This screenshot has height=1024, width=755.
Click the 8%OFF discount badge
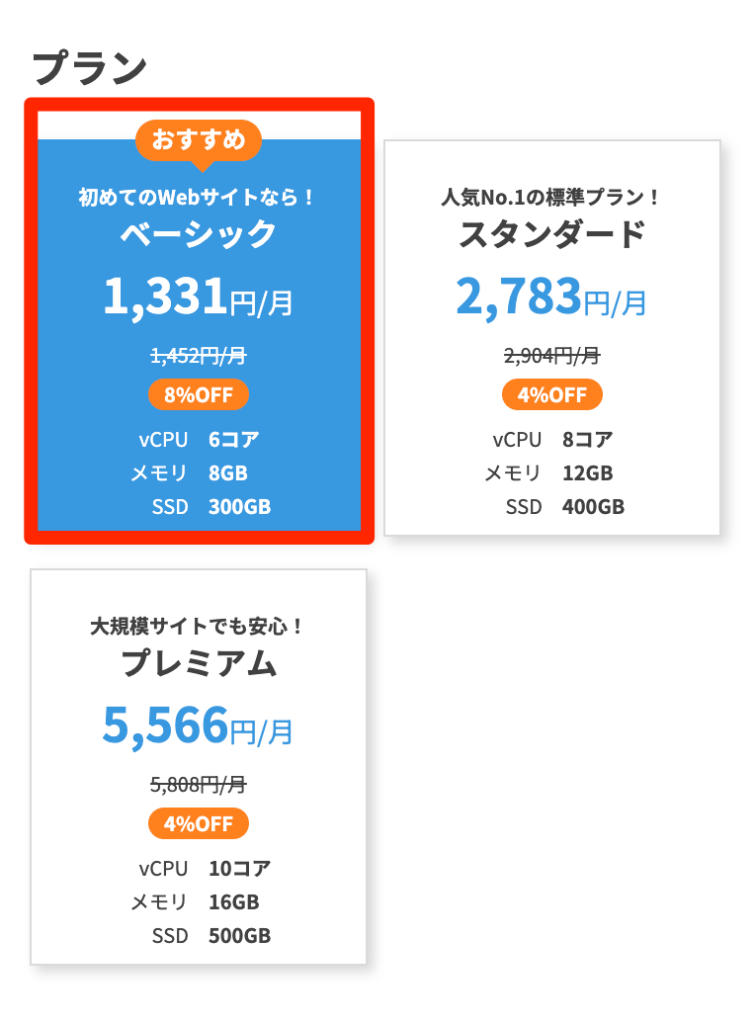198,395
